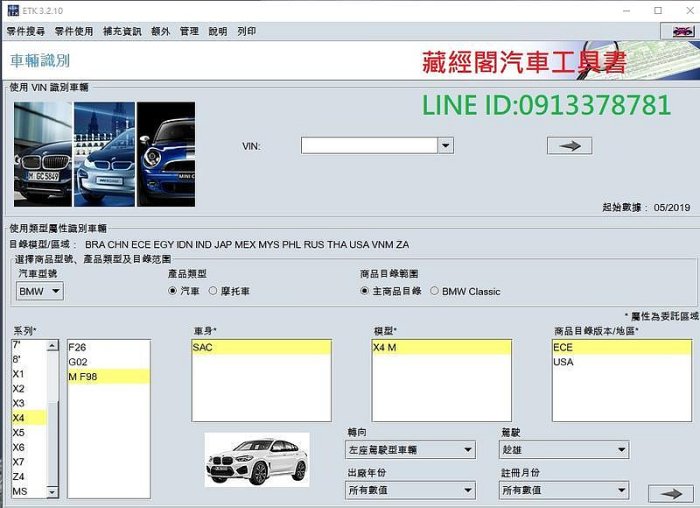The width and height of the screenshot is (700, 508).
Task: Click inside the VIN input field
Action: [x=369, y=146]
